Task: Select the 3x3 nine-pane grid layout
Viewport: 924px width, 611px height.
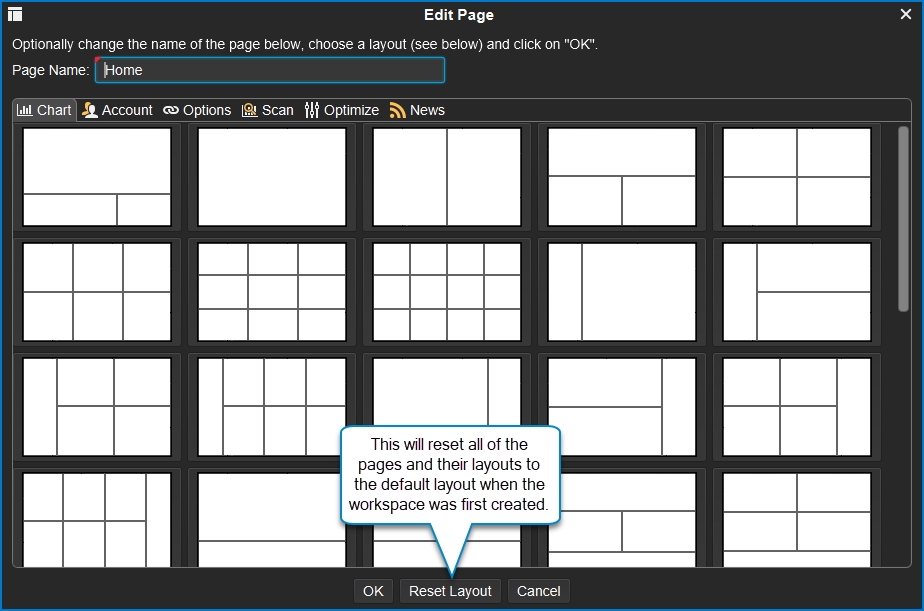Action: (x=272, y=292)
